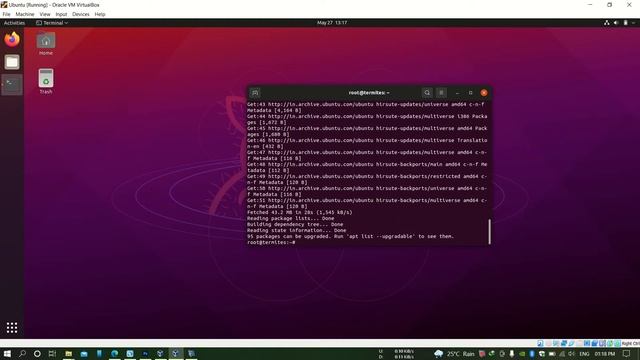Maximize the terminal window
This screenshot has width=640, height=360.
click(x=471, y=93)
